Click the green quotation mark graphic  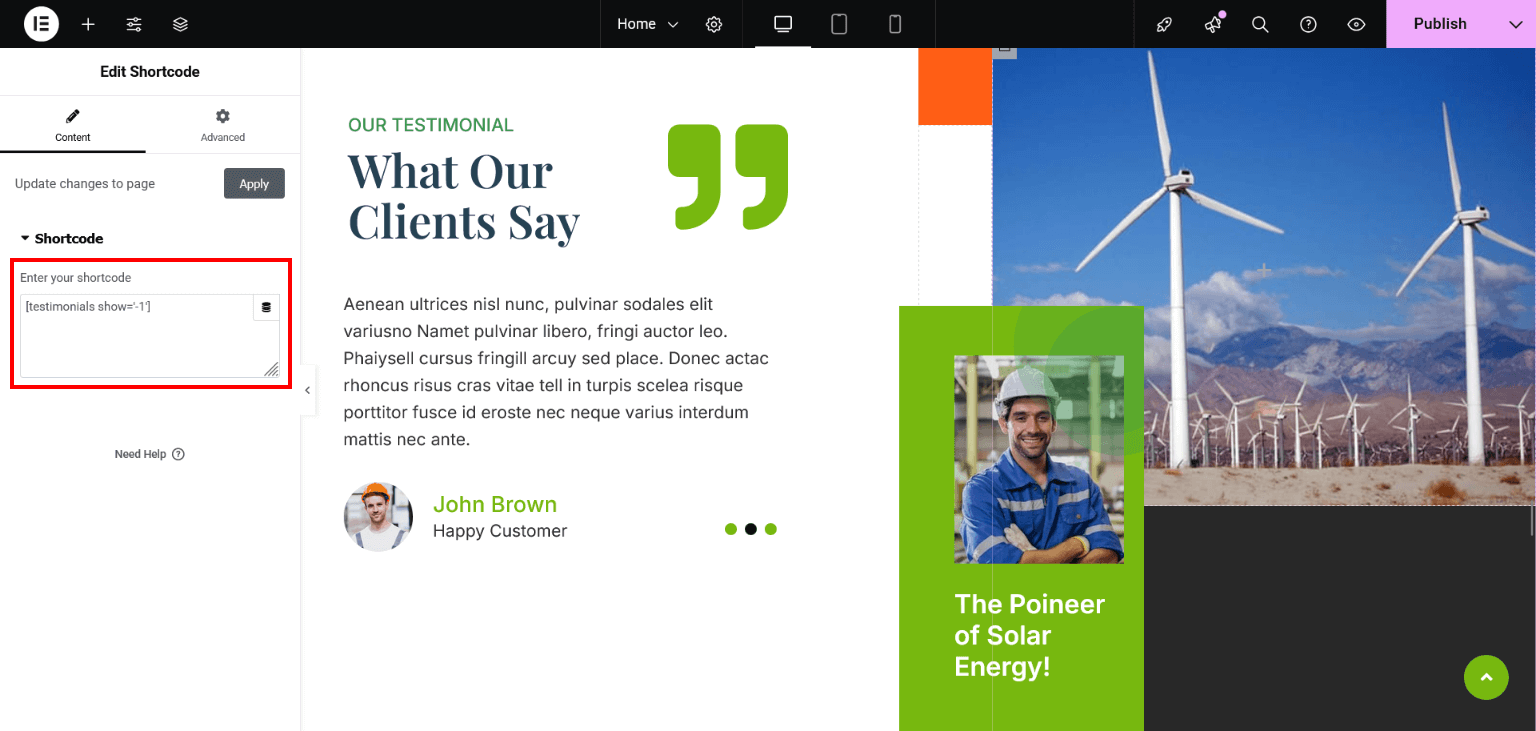(728, 177)
